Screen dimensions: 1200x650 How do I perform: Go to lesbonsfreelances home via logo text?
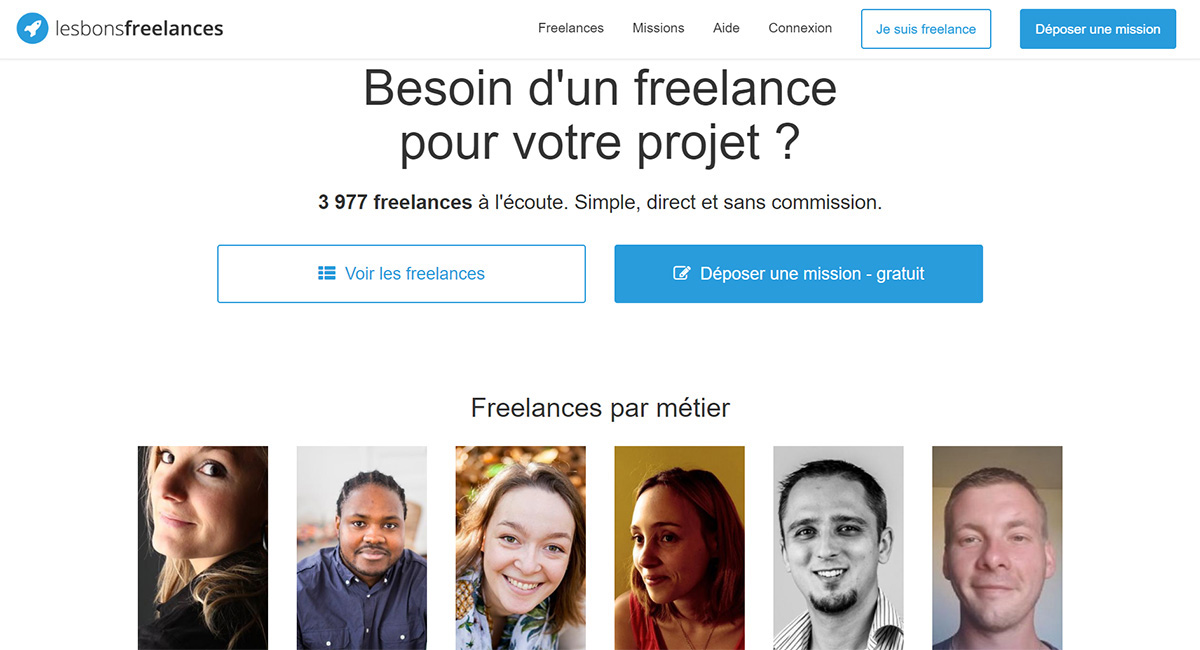(139, 29)
